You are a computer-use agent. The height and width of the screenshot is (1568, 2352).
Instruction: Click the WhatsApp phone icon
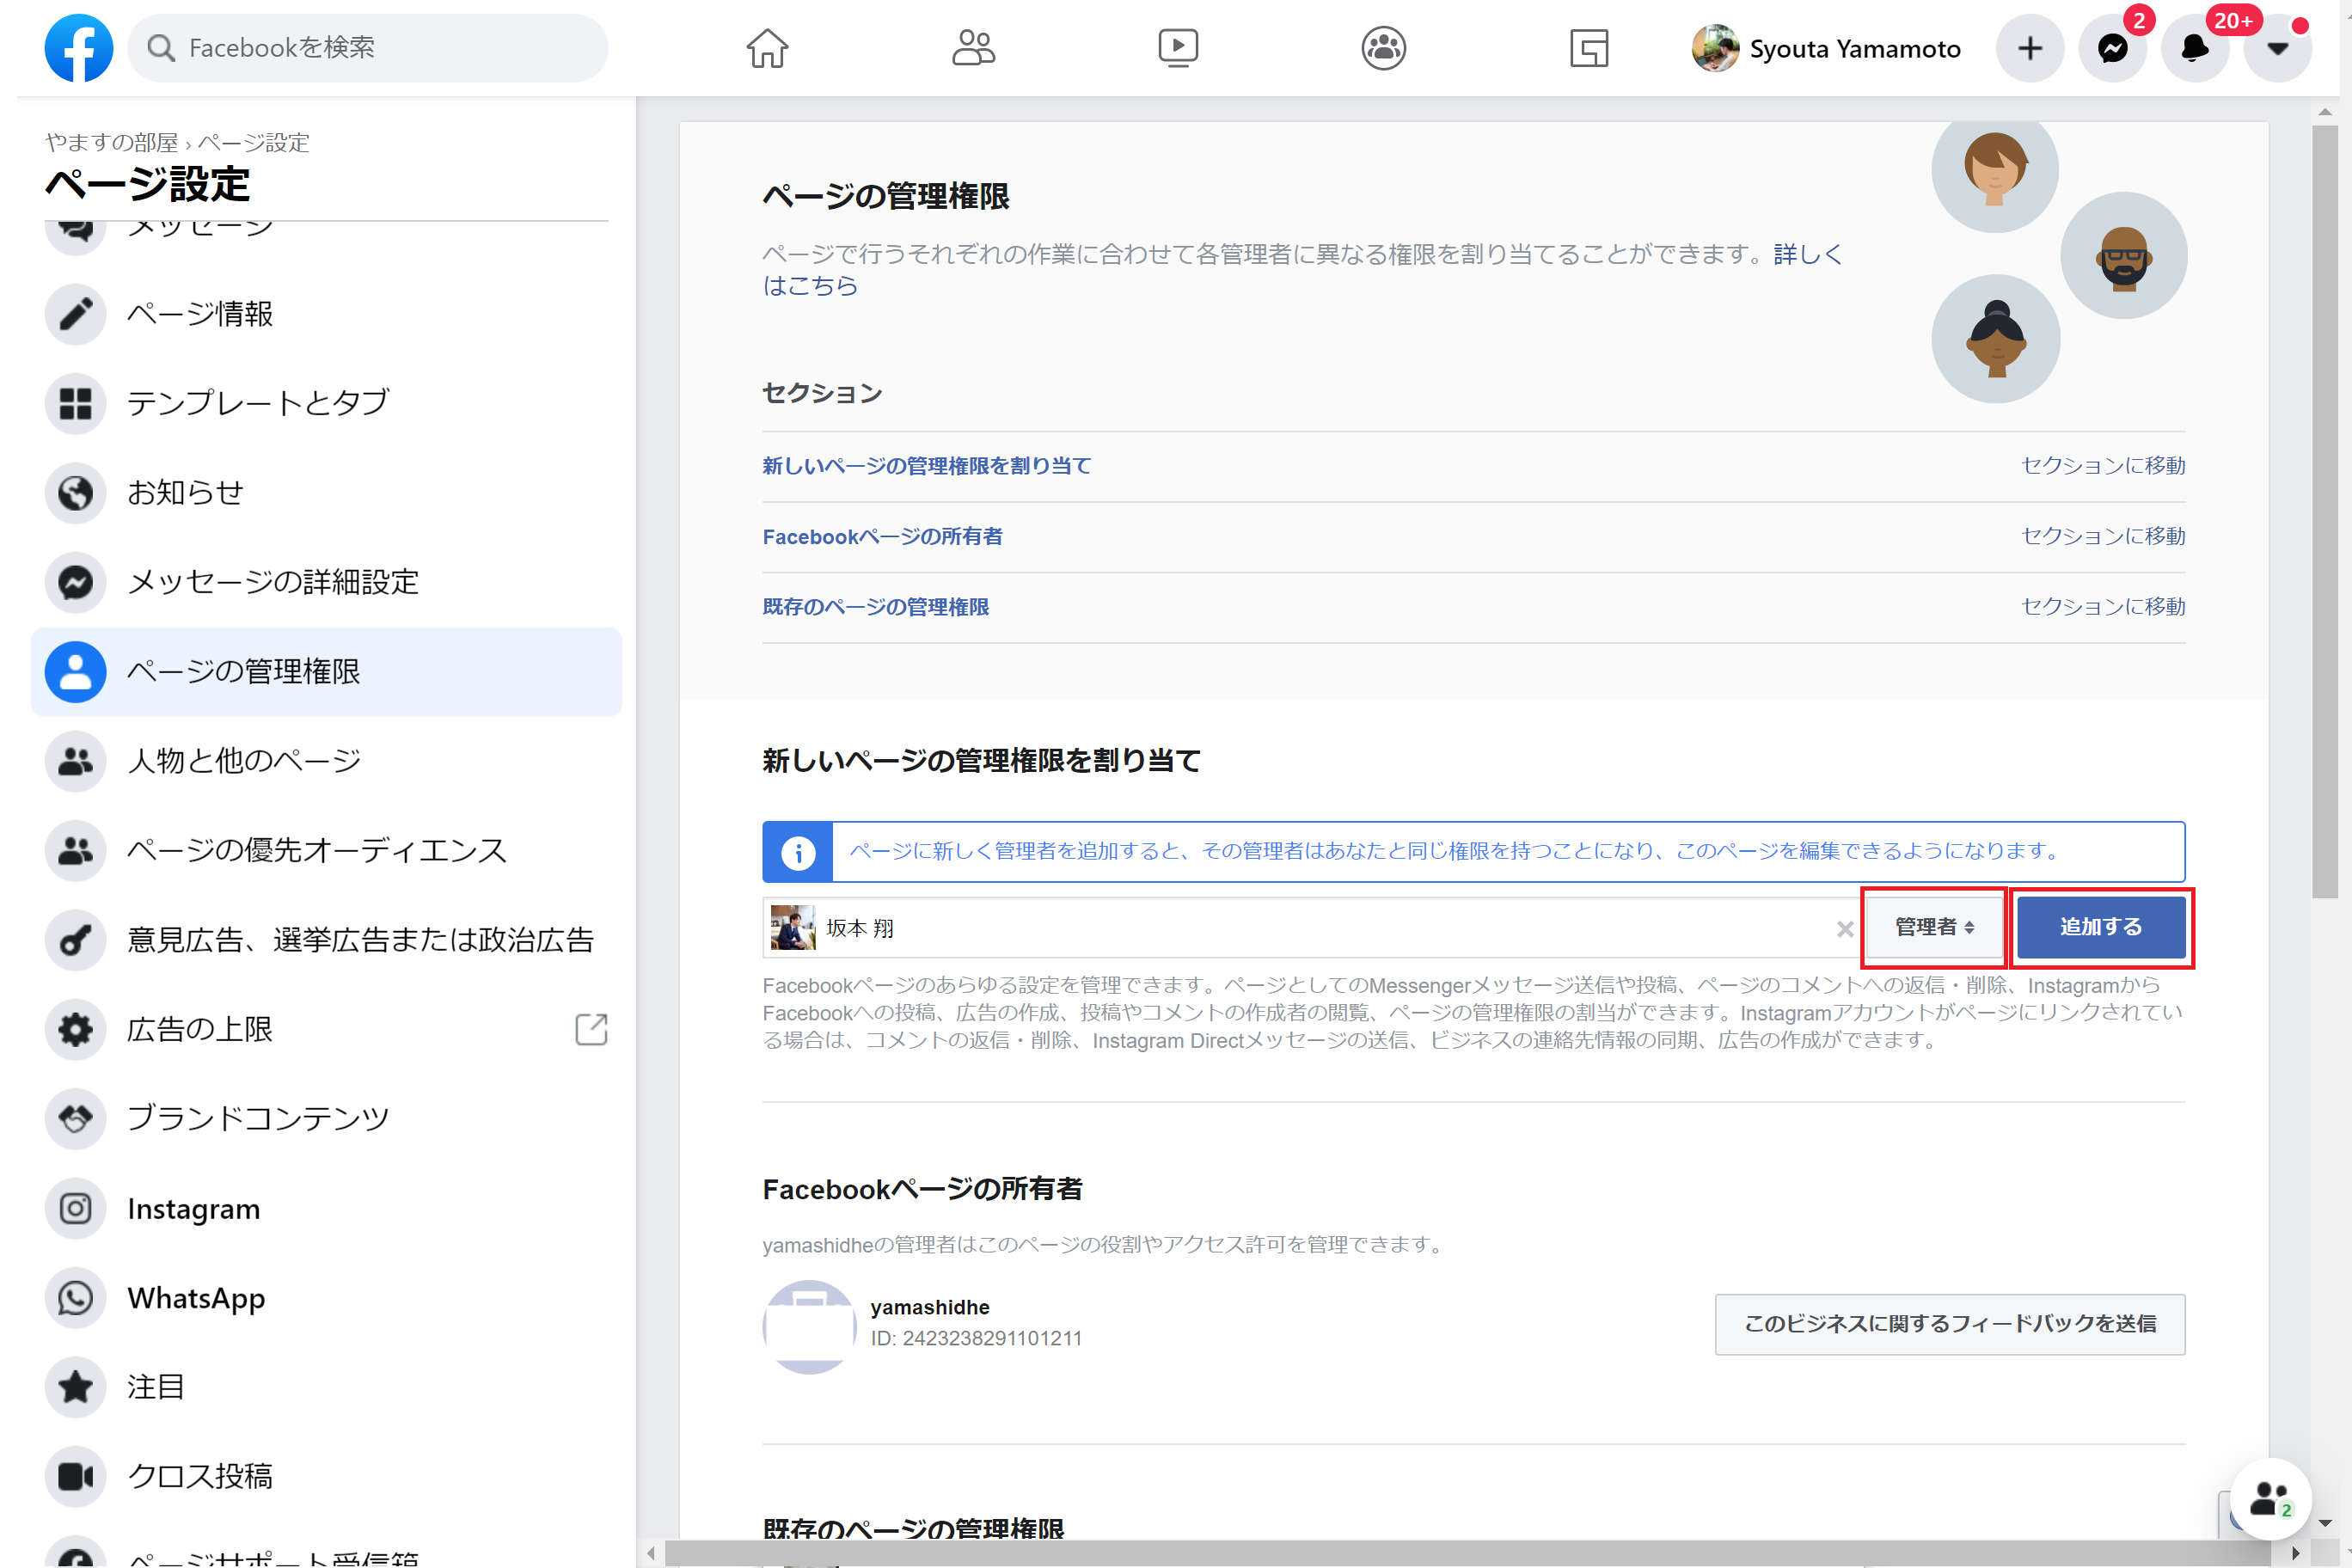[75, 1298]
